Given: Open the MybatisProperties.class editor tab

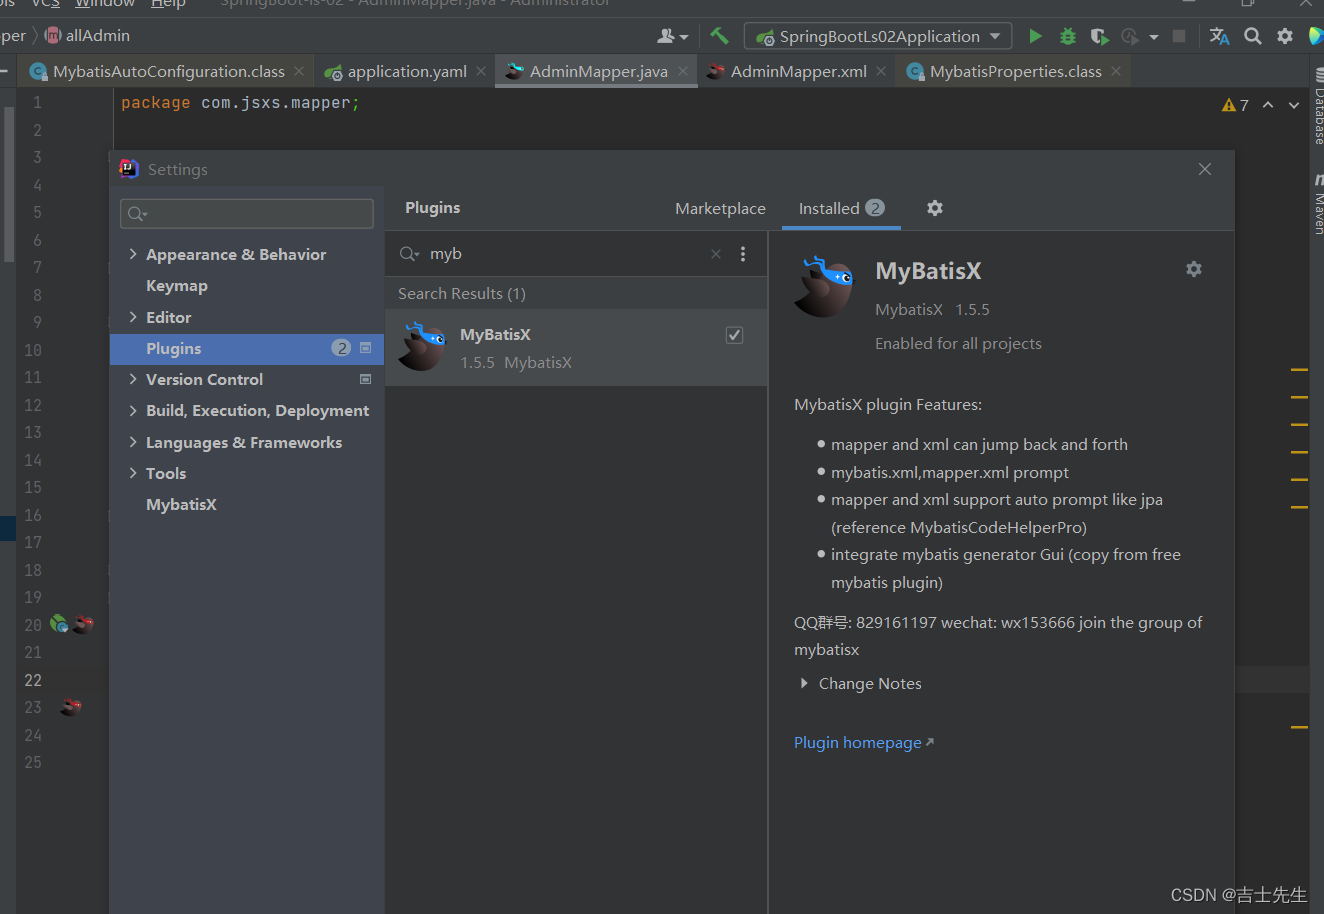Looking at the screenshot, I should coord(1015,71).
